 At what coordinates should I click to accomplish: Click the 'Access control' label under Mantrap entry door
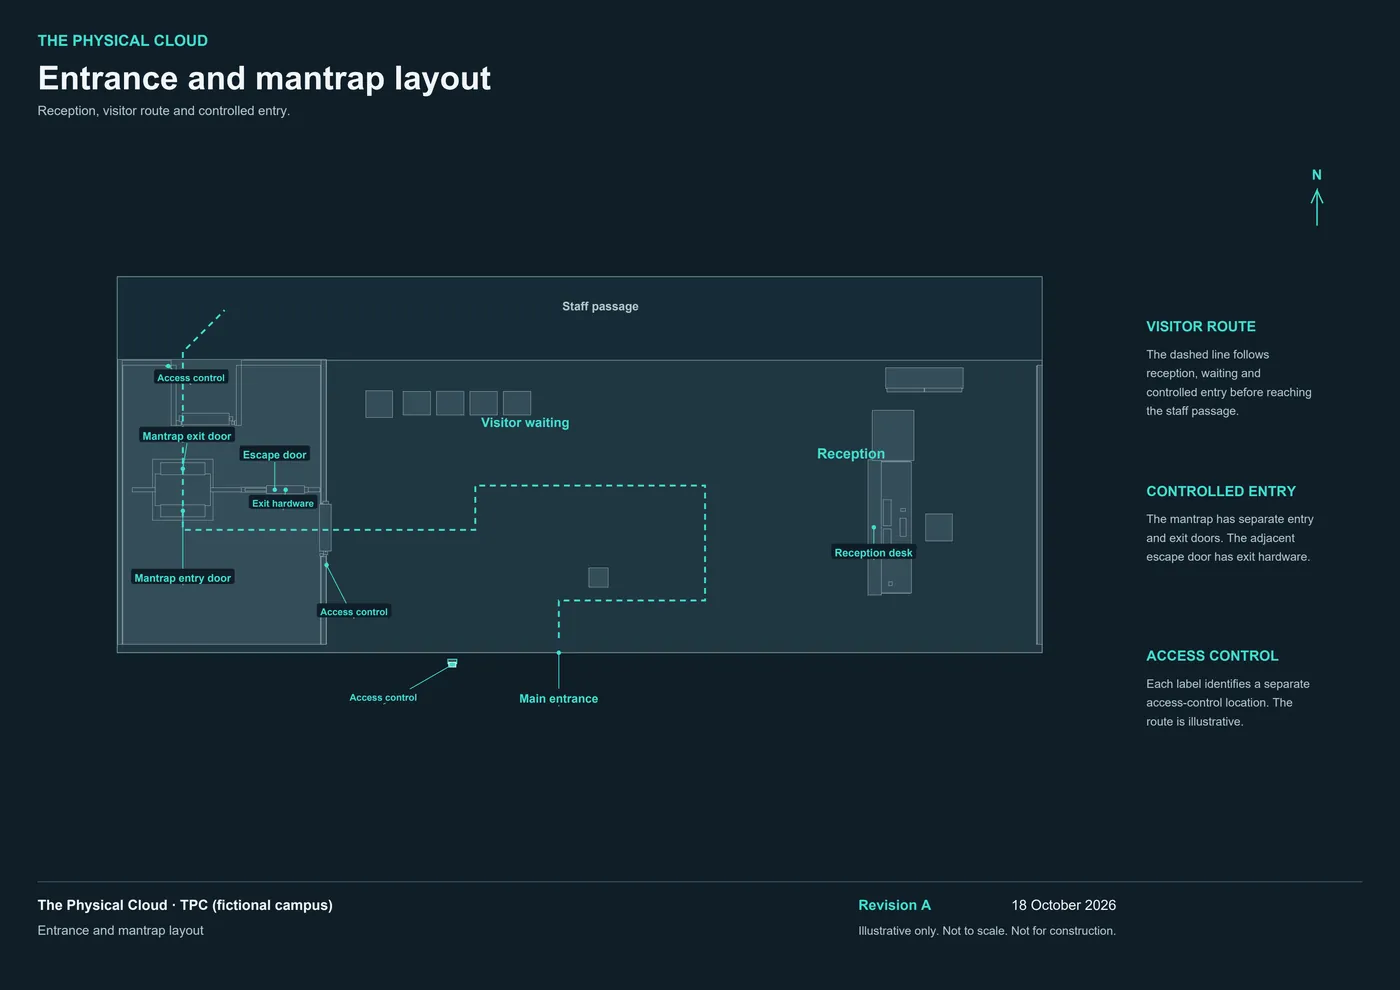[x=354, y=612]
